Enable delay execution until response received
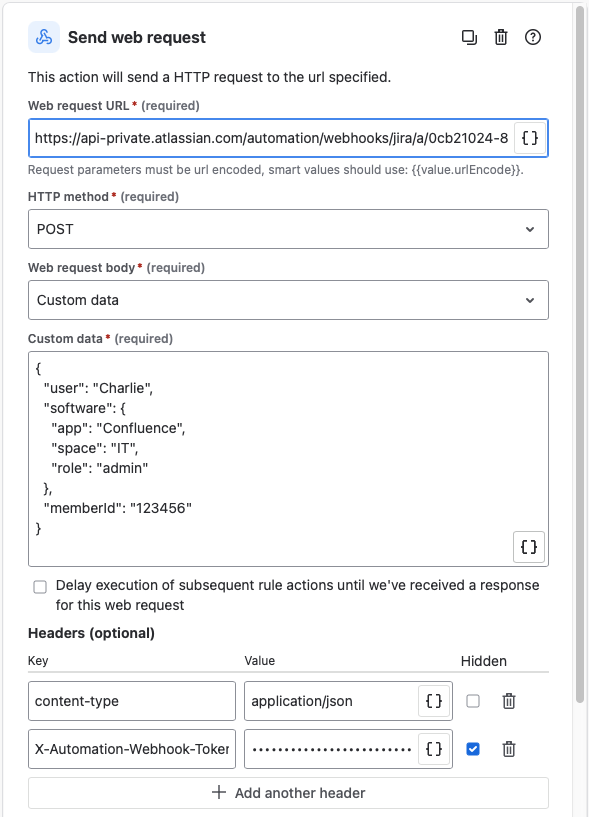The height and width of the screenshot is (817, 589). pos(40,587)
